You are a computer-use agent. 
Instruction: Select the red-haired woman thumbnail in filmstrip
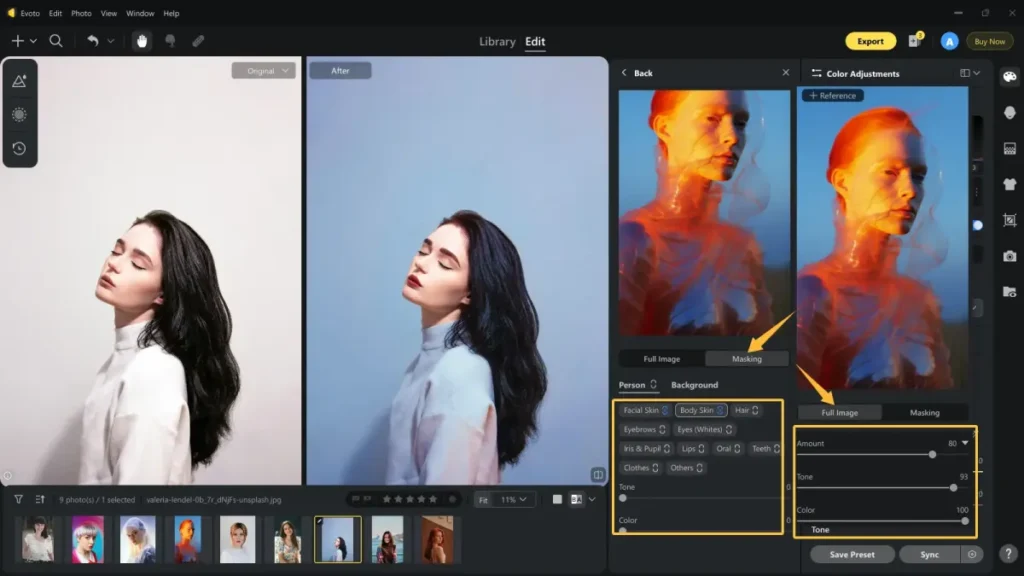click(435, 539)
